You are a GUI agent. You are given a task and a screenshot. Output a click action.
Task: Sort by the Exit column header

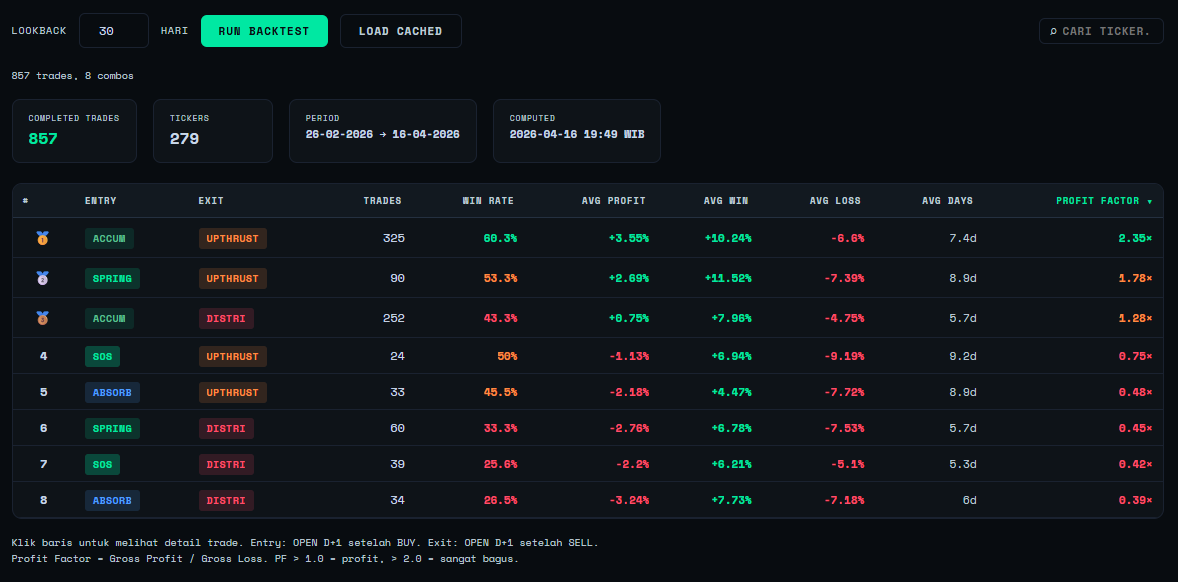tap(211, 201)
